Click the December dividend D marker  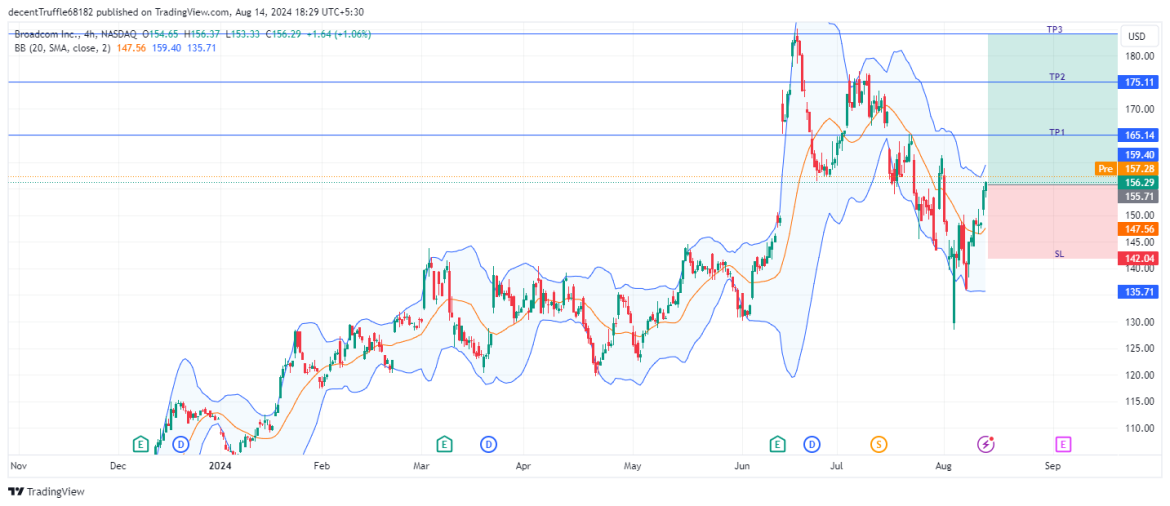click(180, 443)
